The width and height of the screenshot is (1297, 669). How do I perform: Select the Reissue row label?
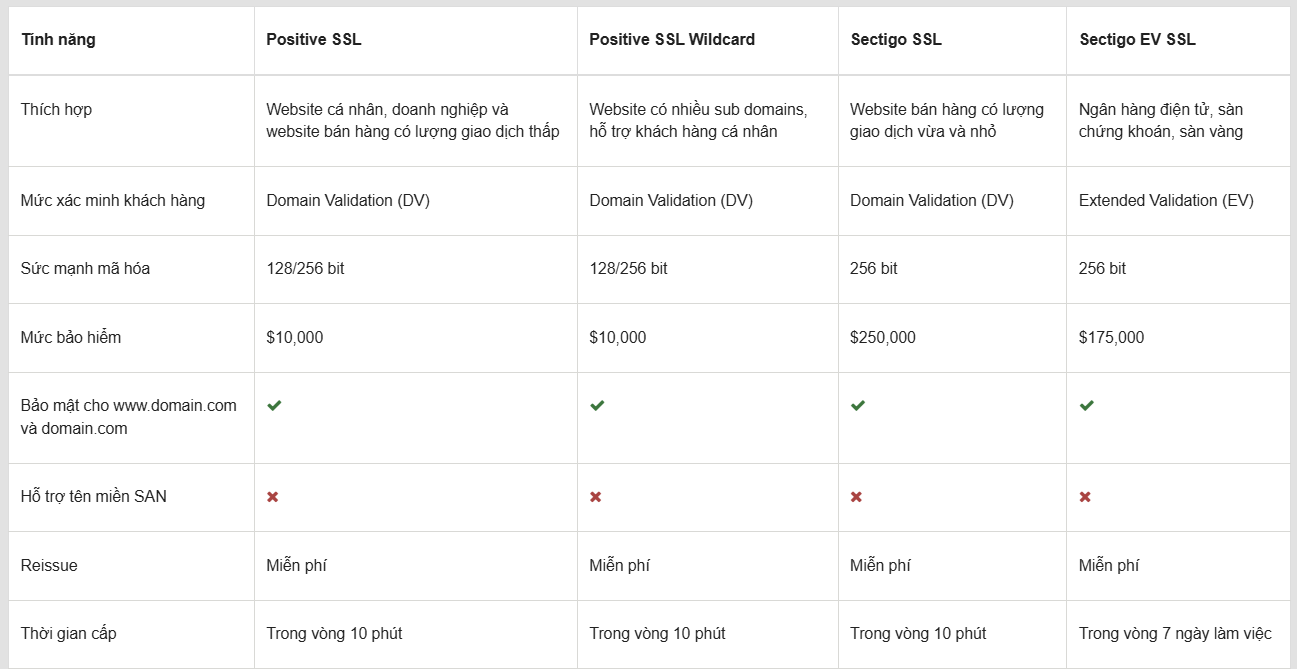(49, 565)
